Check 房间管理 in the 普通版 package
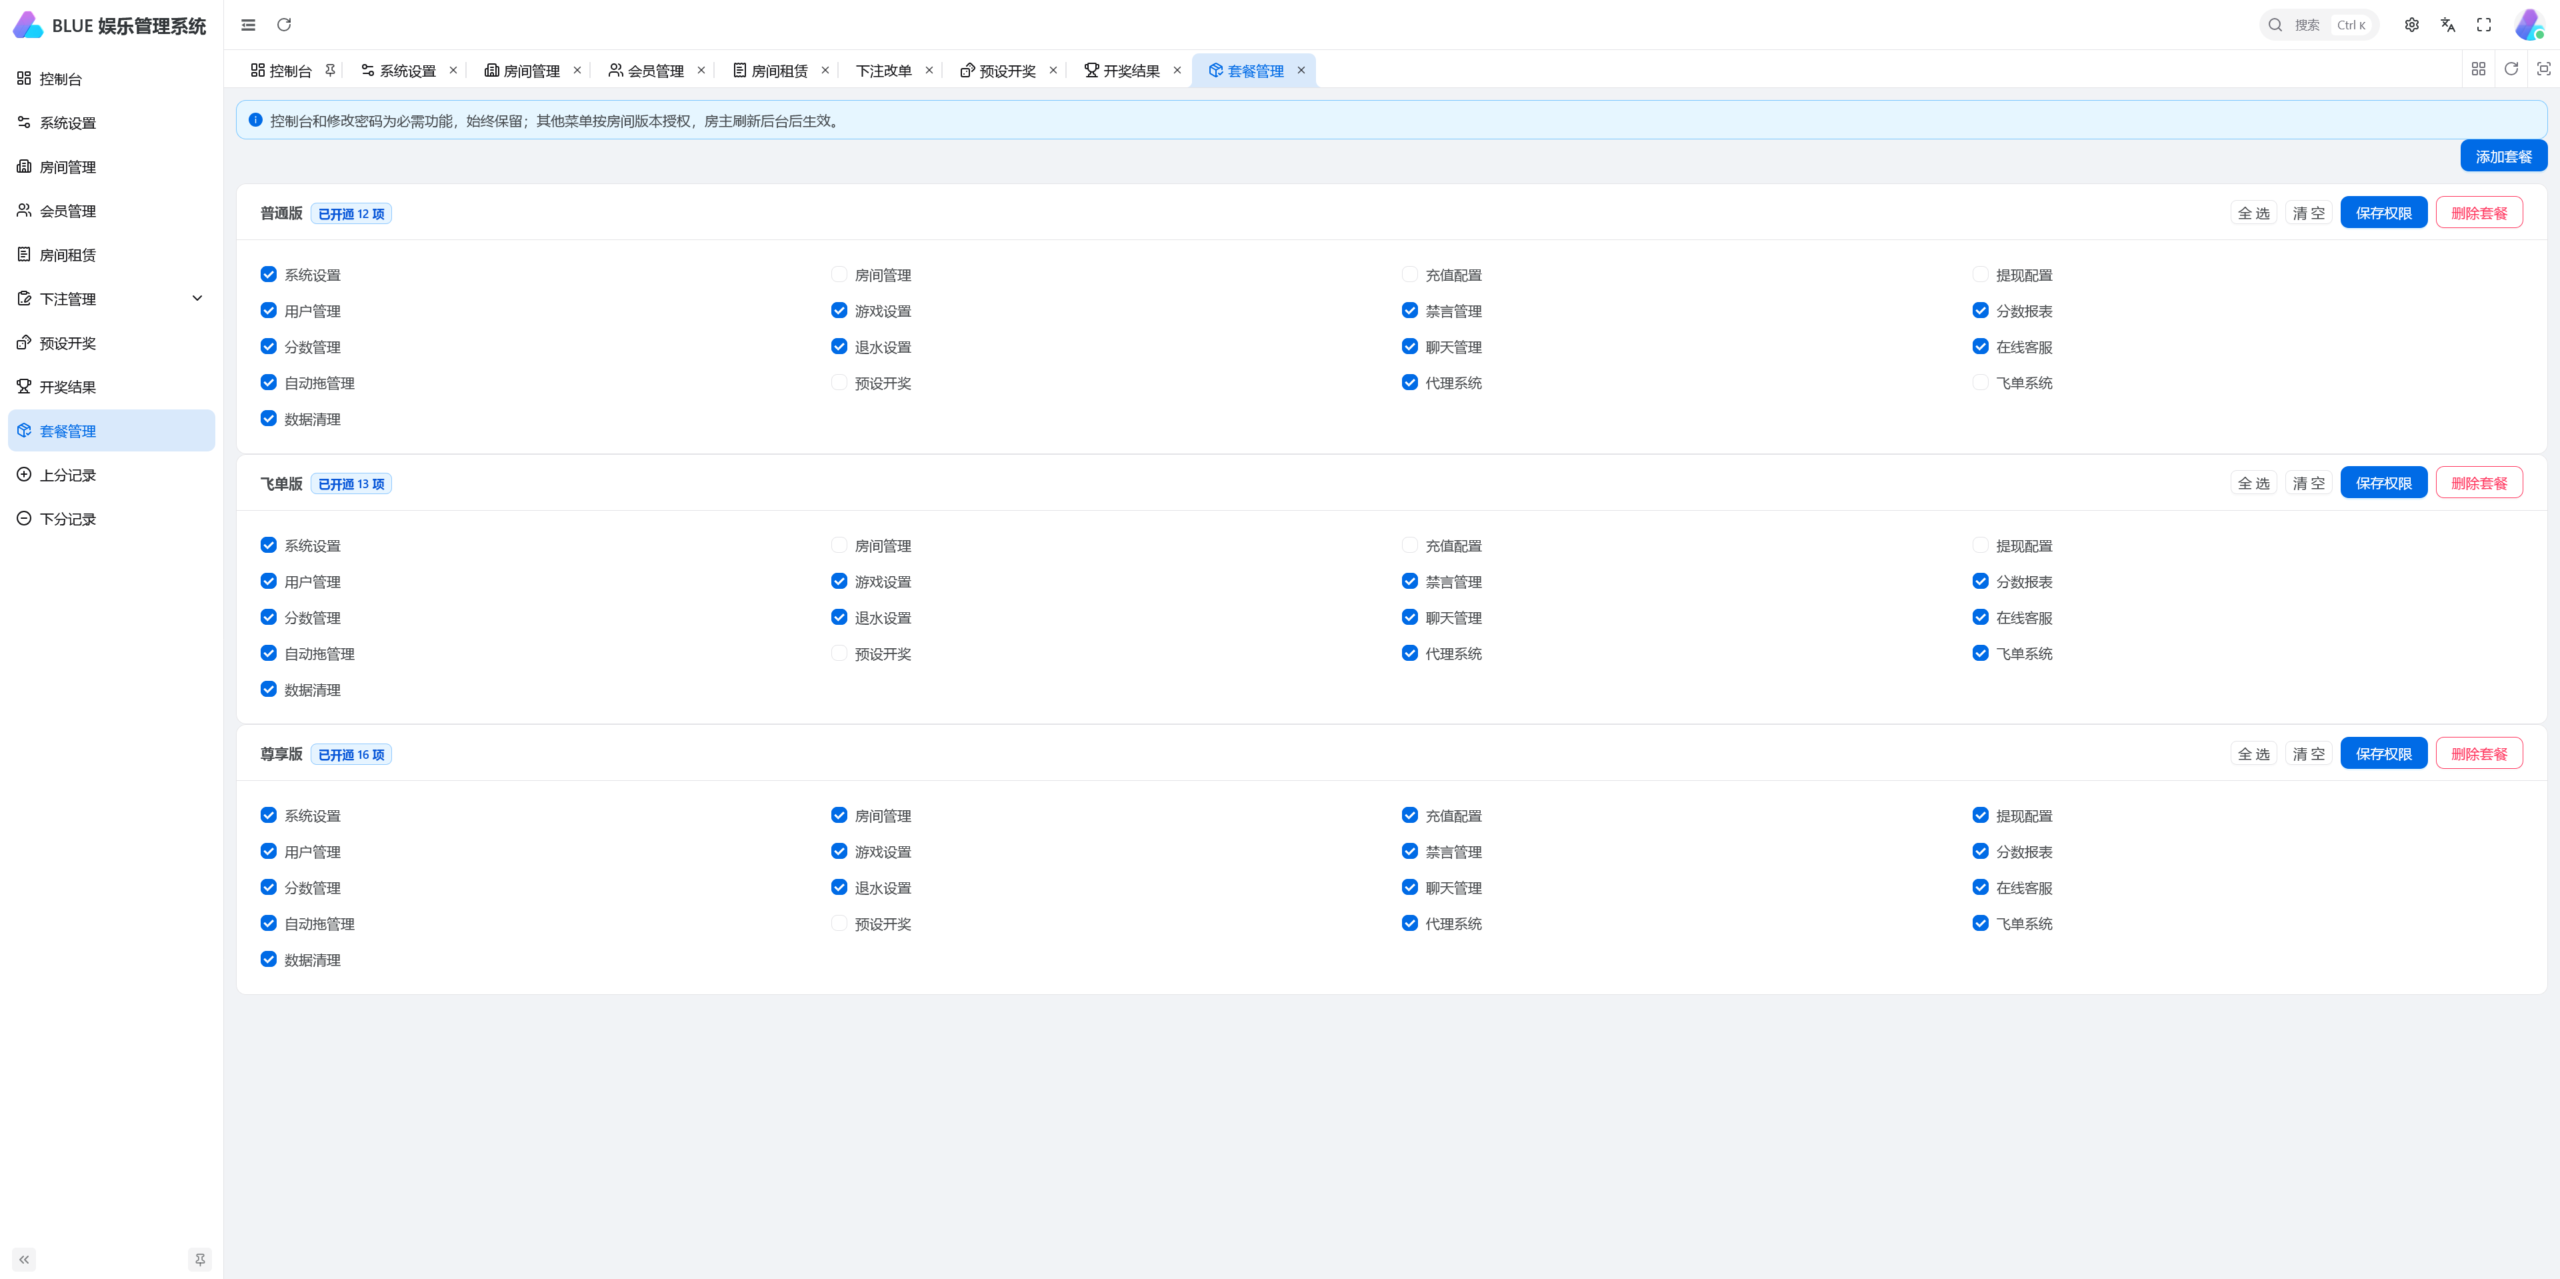Image resolution: width=2560 pixels, height=1279 pixels. (839, 275)
